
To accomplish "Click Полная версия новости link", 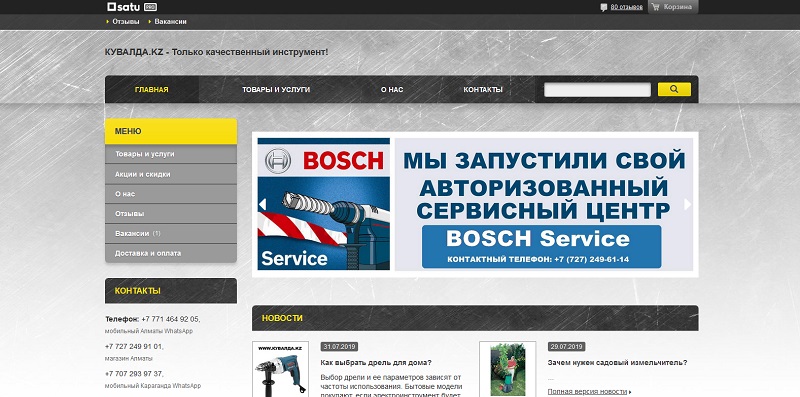I will coord(587,391).
